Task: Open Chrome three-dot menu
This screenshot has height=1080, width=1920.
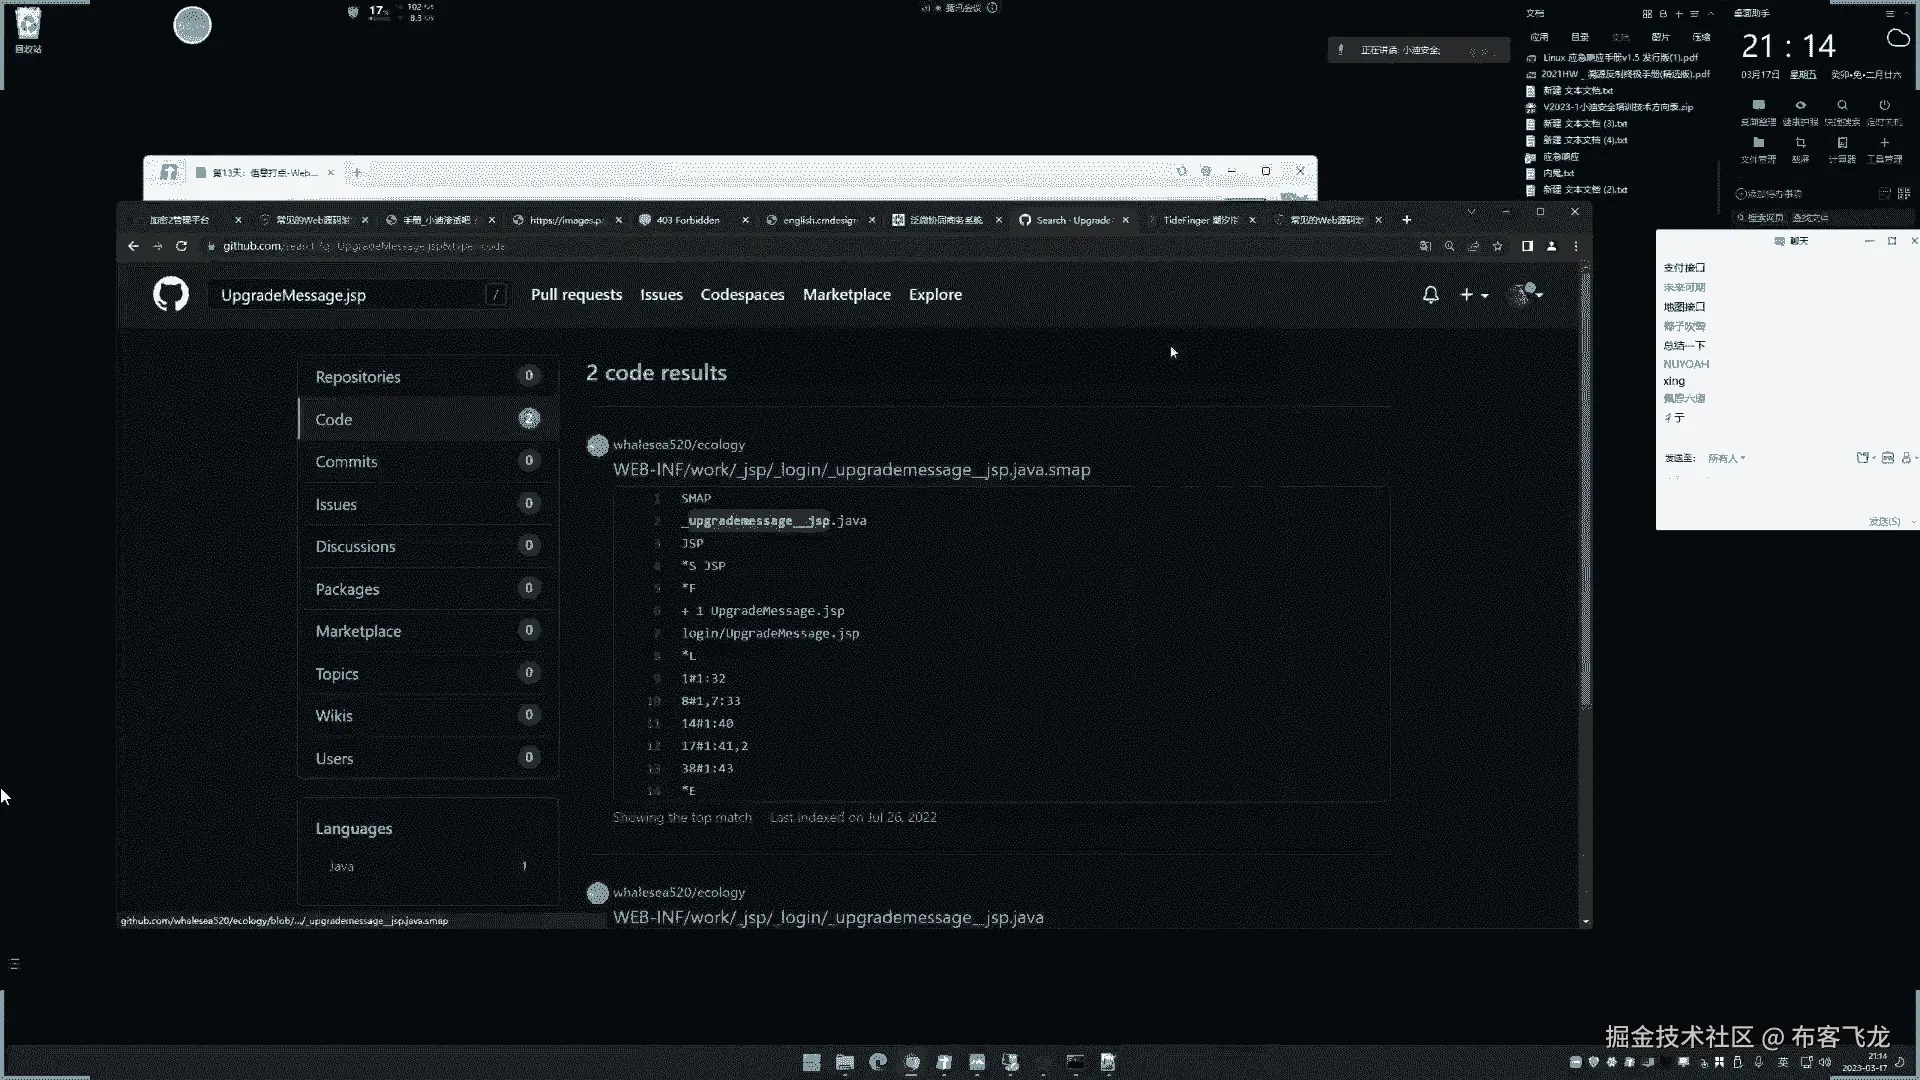Action: tap(1576, 246)
